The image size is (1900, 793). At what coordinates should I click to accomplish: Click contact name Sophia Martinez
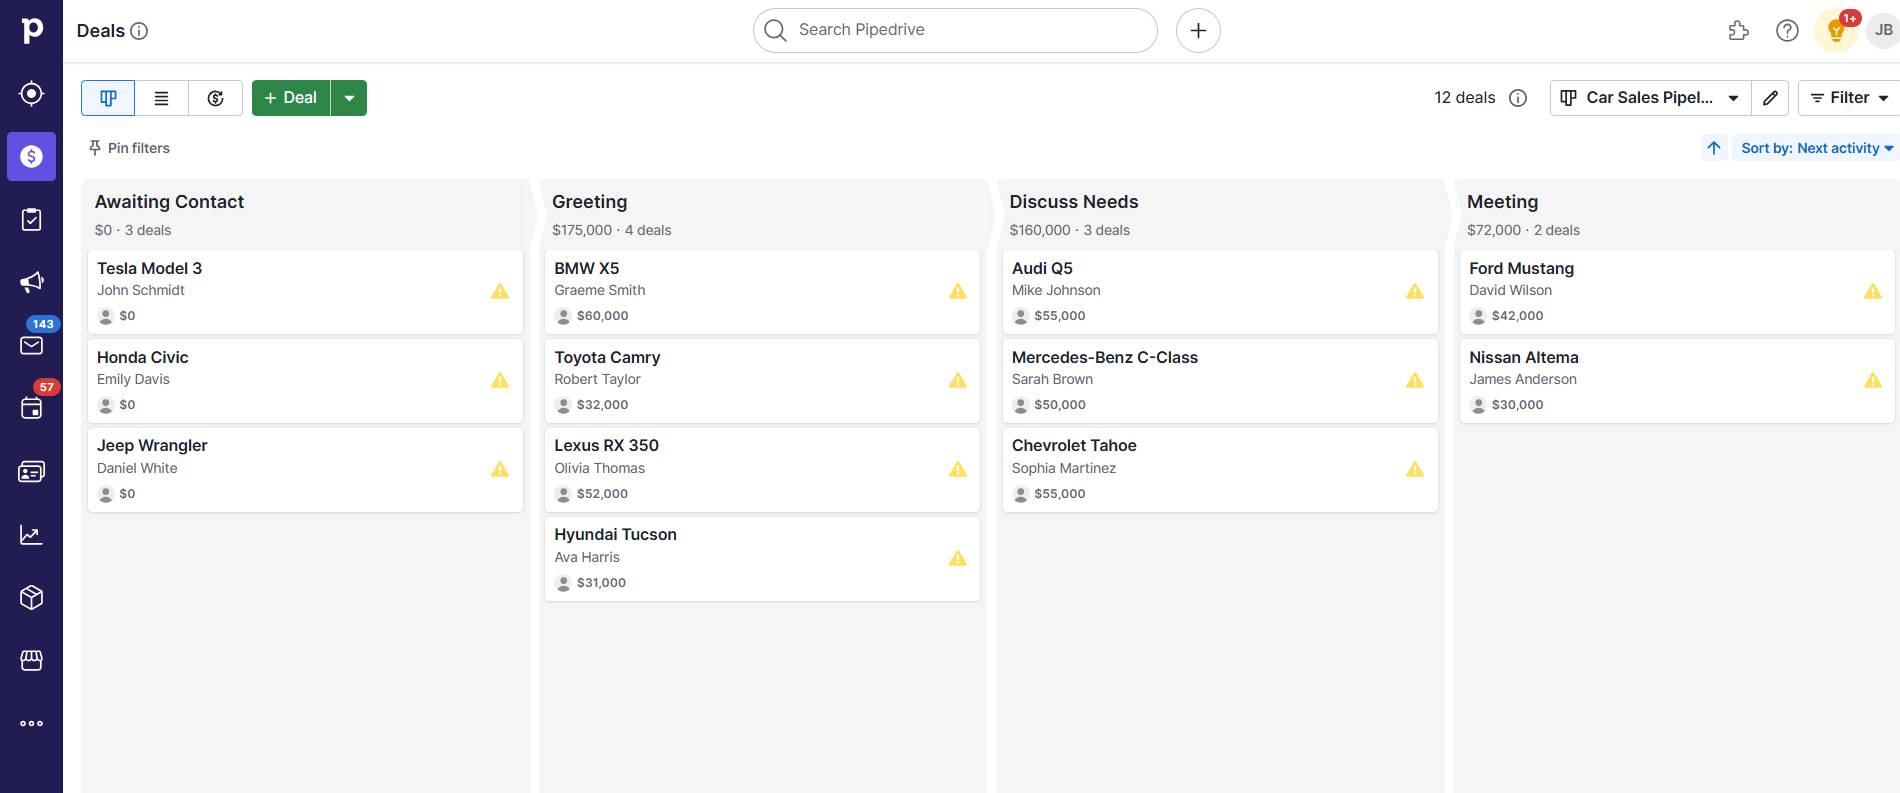[x=1064, y=468]
